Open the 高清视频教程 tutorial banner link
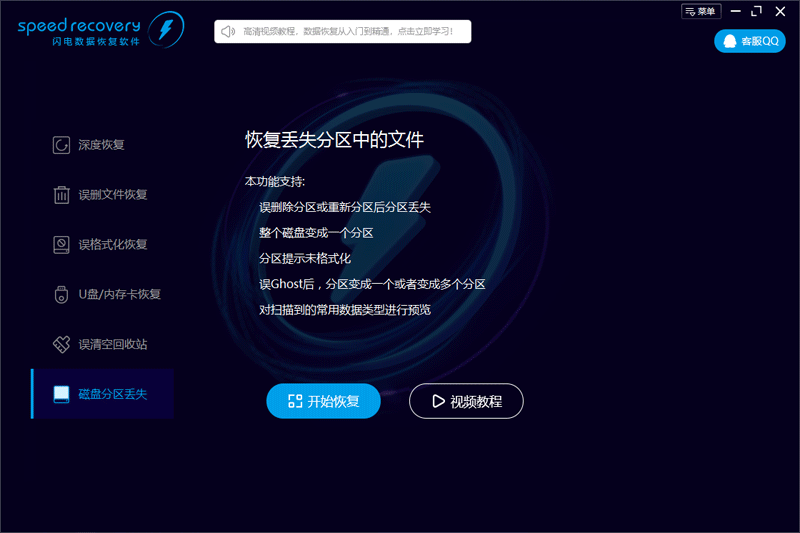Screen dimensions: 800x533 click(x=347, y=31)
